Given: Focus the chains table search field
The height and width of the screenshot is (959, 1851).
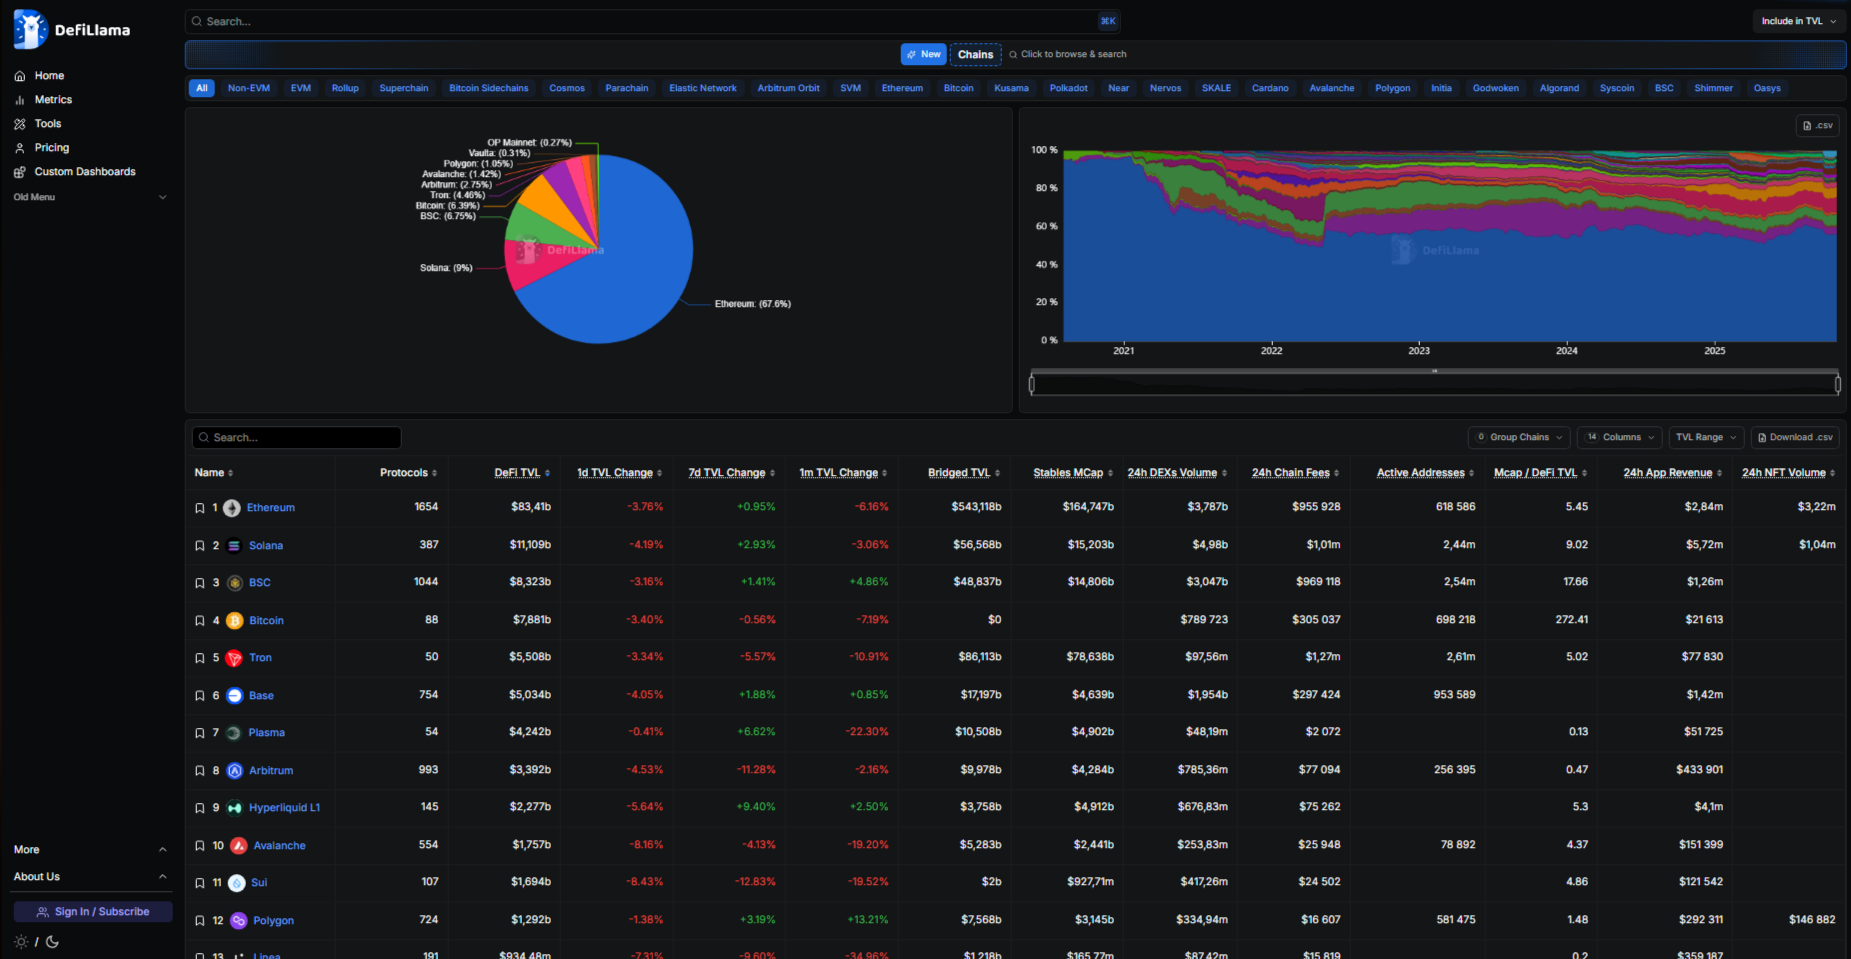Looking at the screenshot, I should point(300,438).
